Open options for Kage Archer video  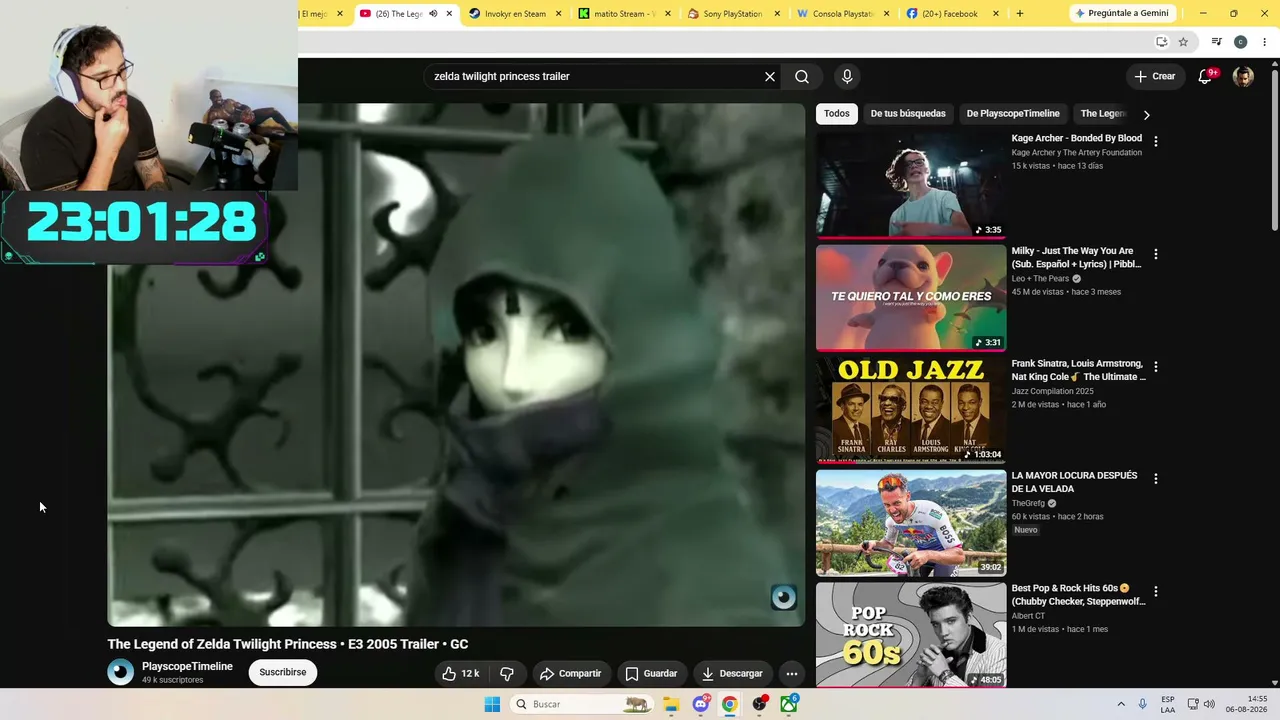coord(1156,142)
